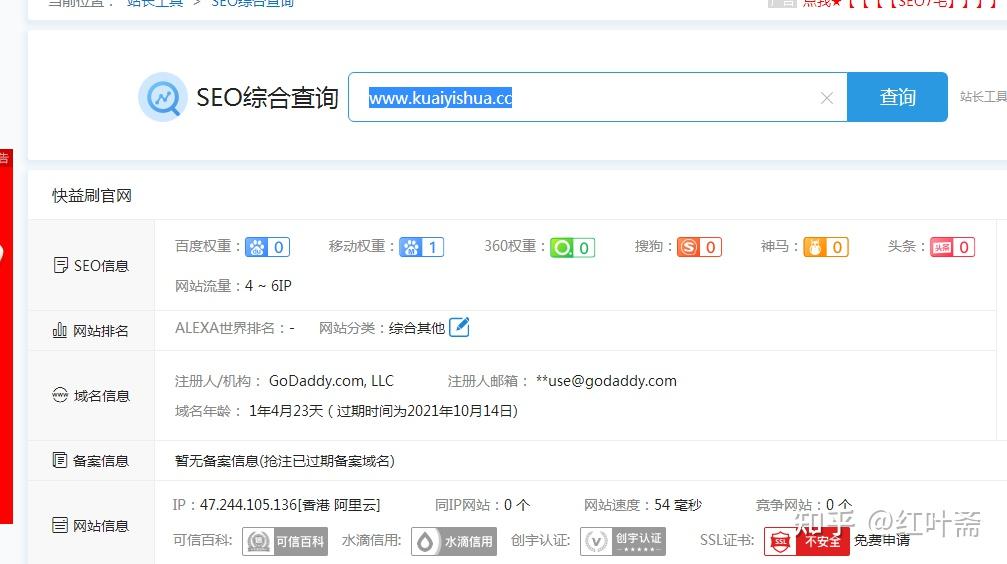Click the IP address 47.244.105.136
The image size is (1007, 564).
click(x=249, y=505)
